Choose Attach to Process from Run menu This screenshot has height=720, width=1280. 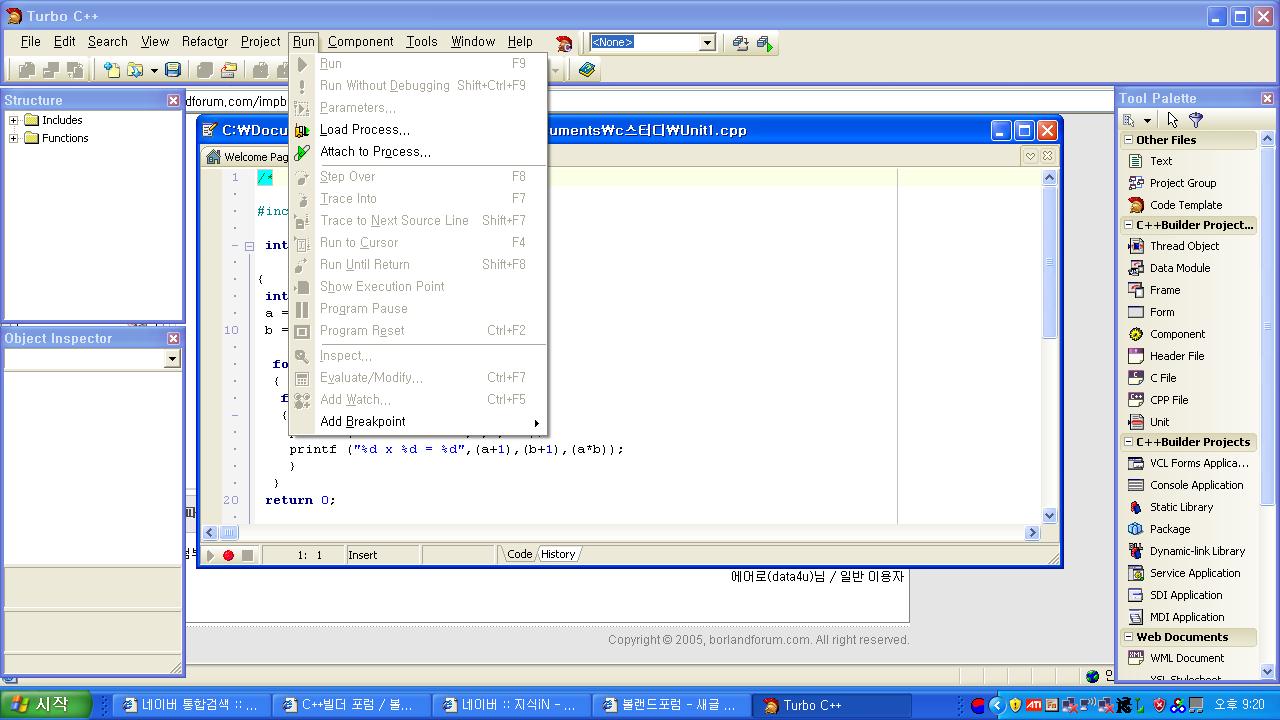(375, 152)
